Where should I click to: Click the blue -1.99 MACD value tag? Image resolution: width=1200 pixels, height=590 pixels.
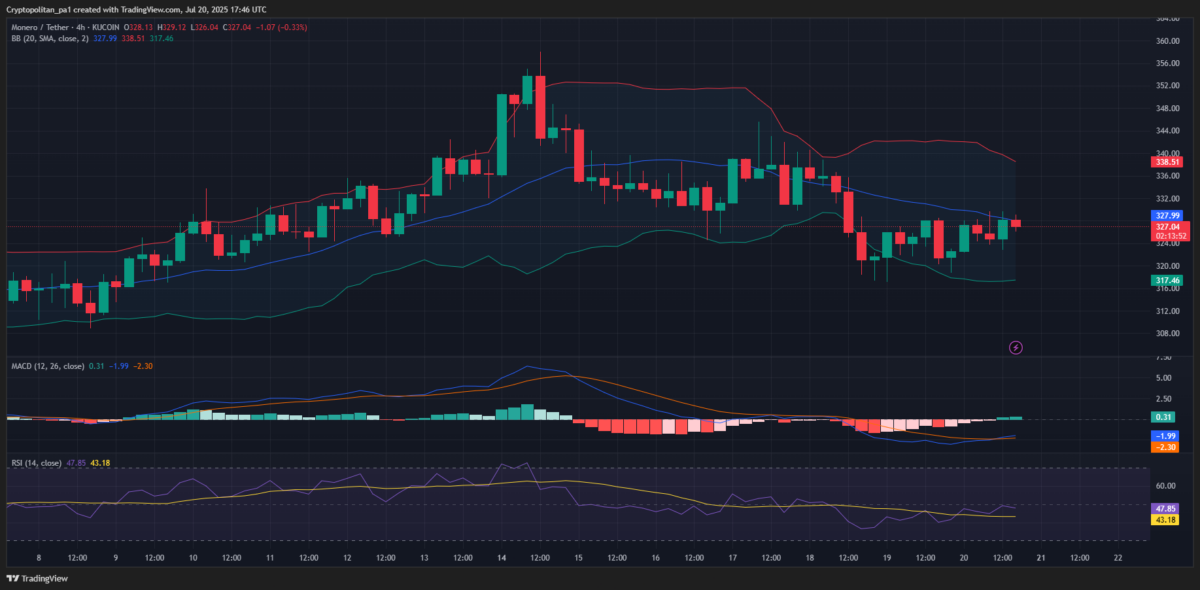(x=1163, y=436)
